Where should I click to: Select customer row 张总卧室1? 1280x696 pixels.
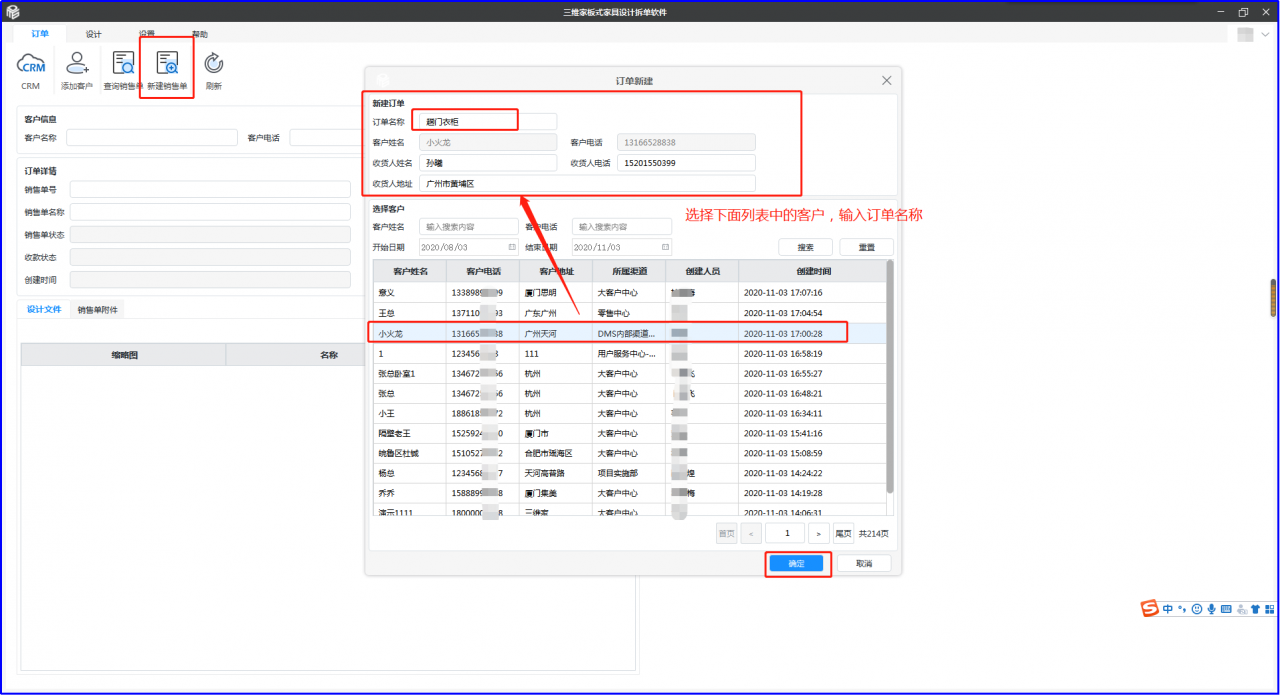pos(628,373)
